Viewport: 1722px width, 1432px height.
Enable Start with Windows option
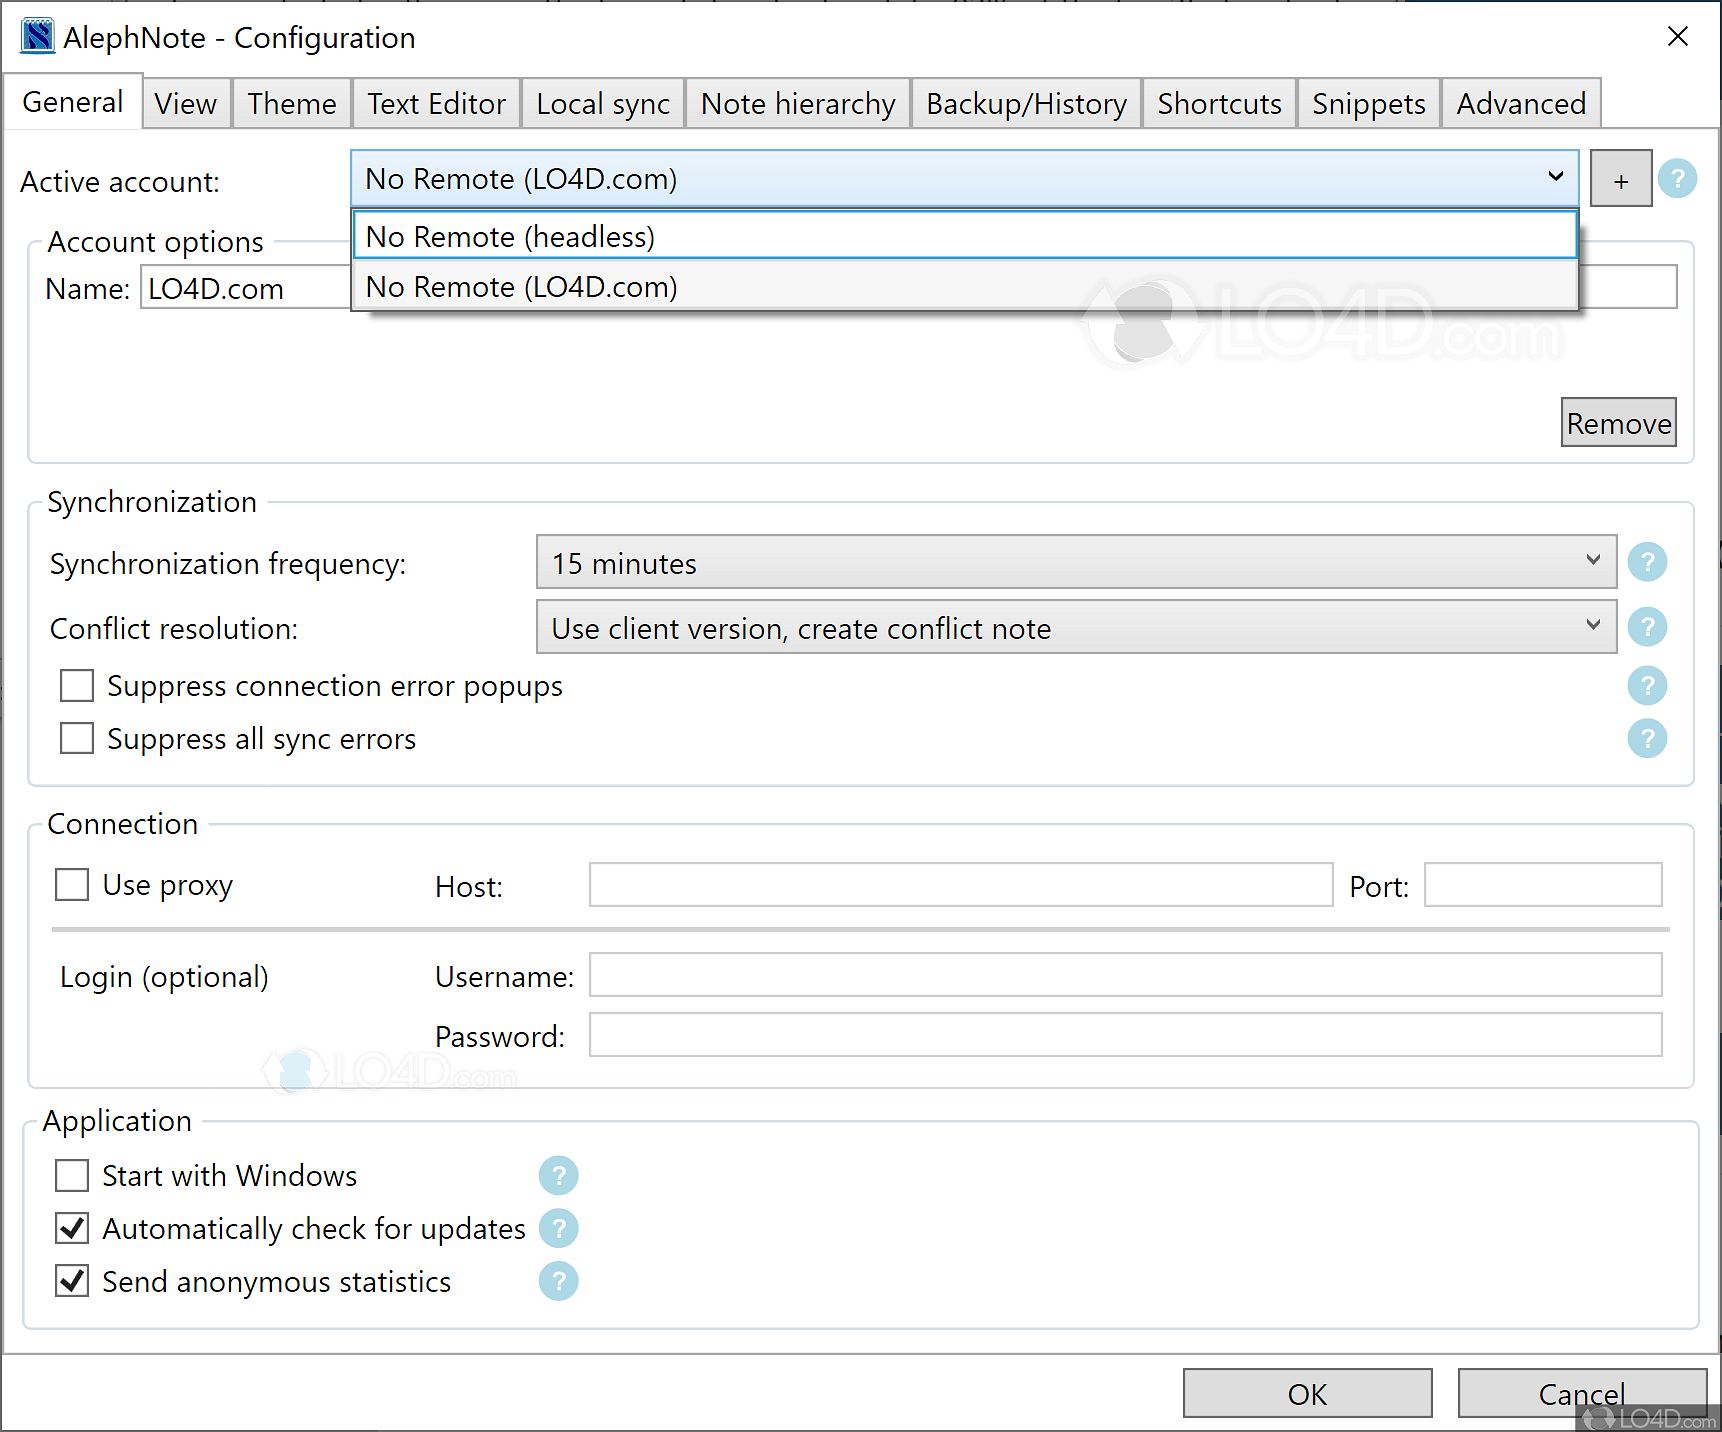click(72, 1176)
